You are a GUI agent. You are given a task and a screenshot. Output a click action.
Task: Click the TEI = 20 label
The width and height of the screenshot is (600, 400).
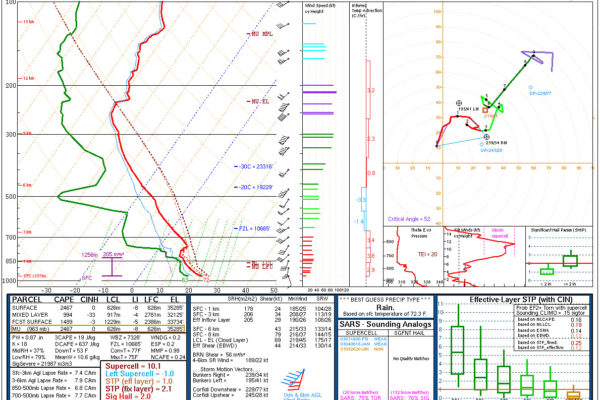(427, 254)
